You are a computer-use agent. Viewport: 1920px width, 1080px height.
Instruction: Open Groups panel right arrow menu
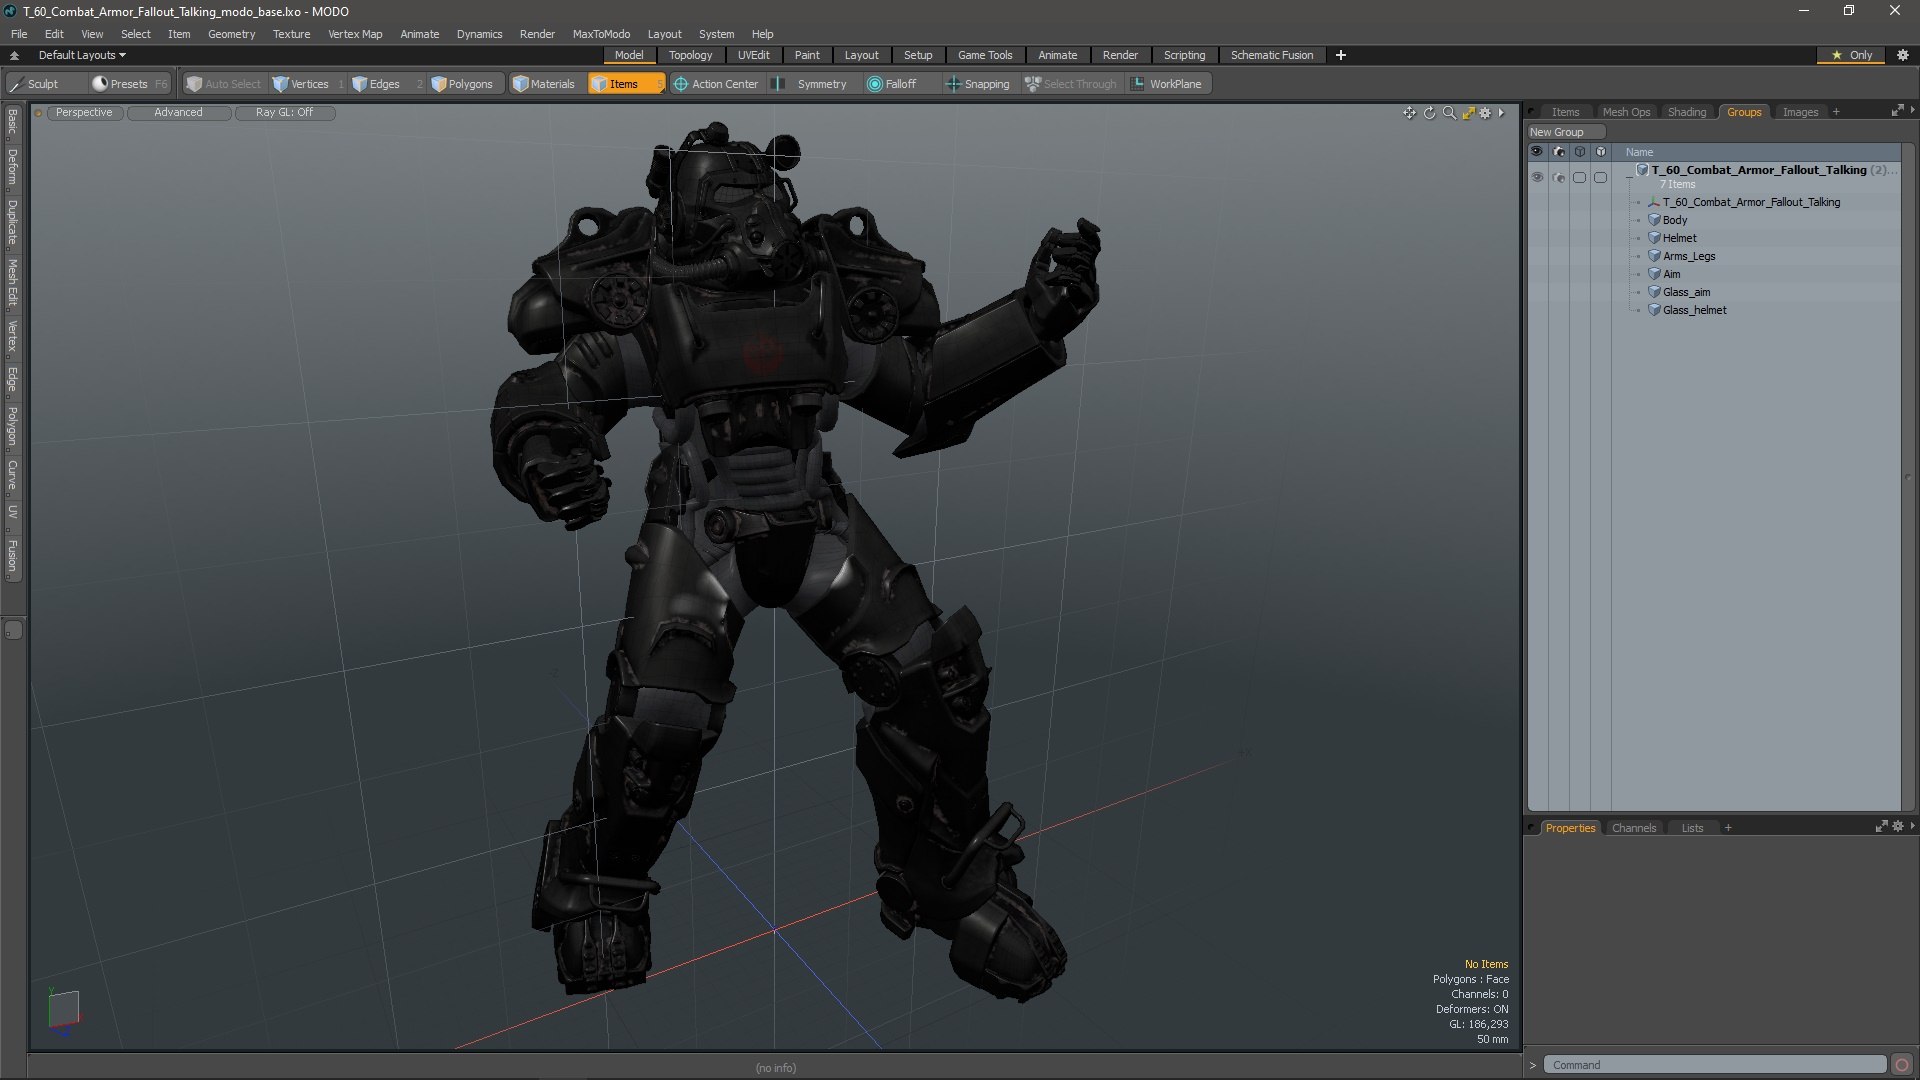pos(1912,110)
